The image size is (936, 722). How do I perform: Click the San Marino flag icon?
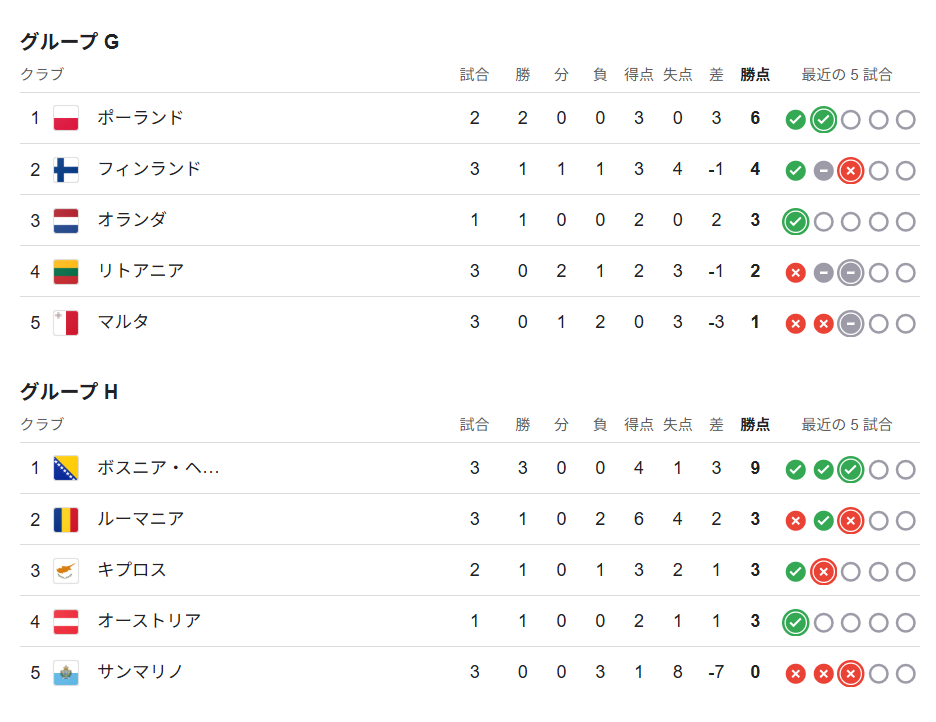[66, 672]
